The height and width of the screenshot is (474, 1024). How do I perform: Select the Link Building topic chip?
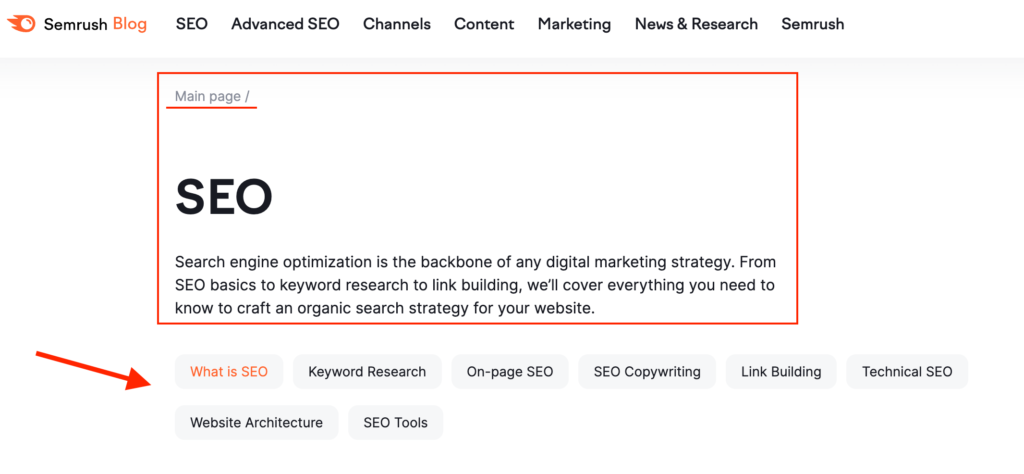click(x=781, y=372)
